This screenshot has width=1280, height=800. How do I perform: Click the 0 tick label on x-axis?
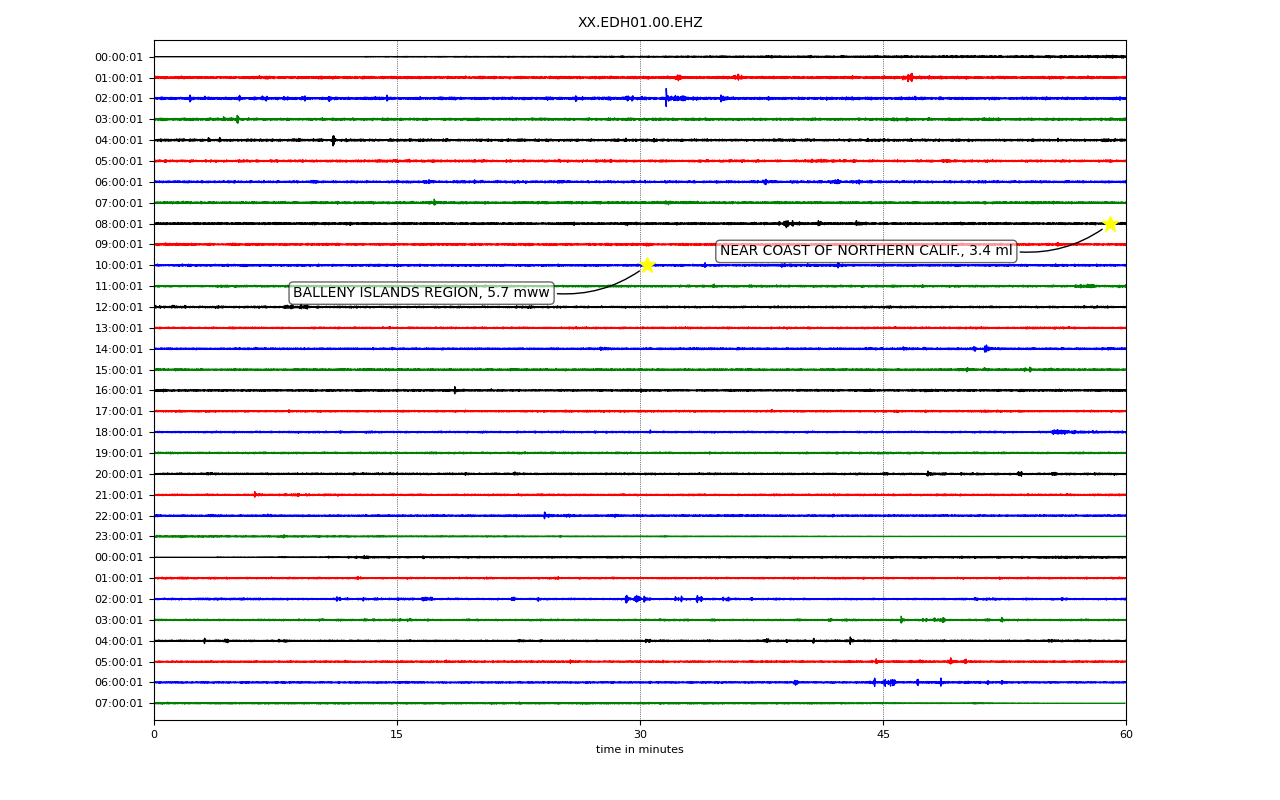[x=154, y=735]
